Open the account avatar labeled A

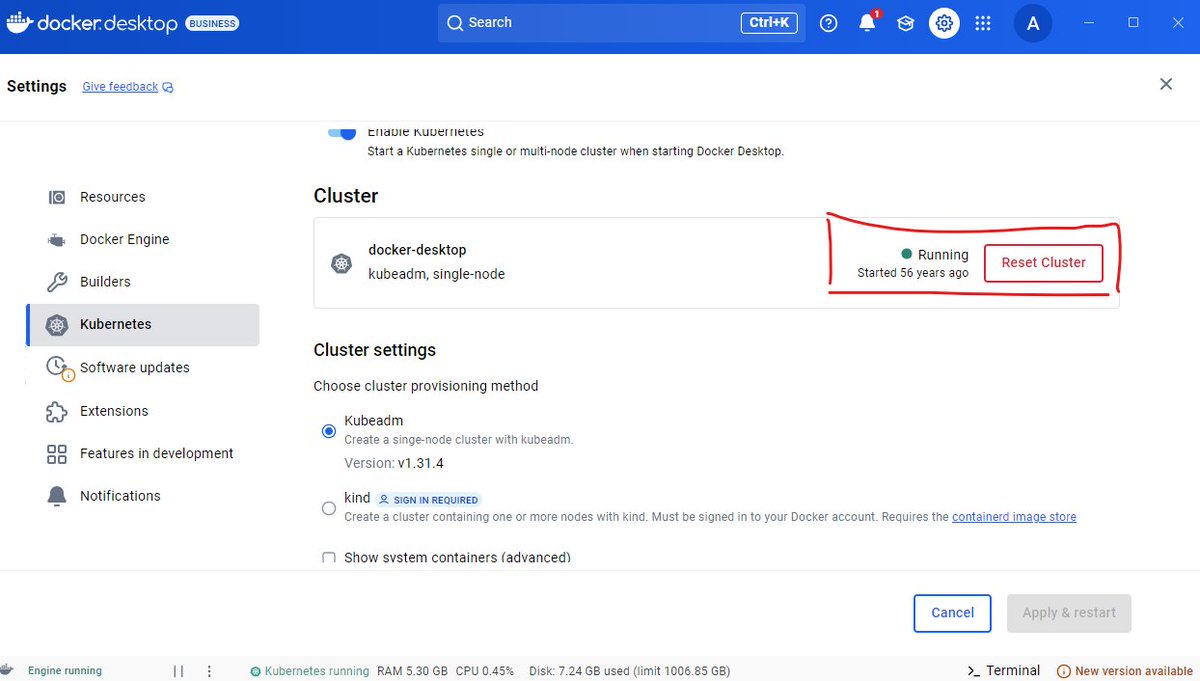(1033, 23)
